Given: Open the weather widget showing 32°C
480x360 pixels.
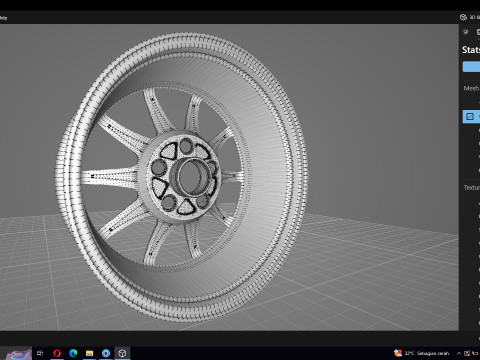Looking at the screenshot, I should (x=421, y=353).
